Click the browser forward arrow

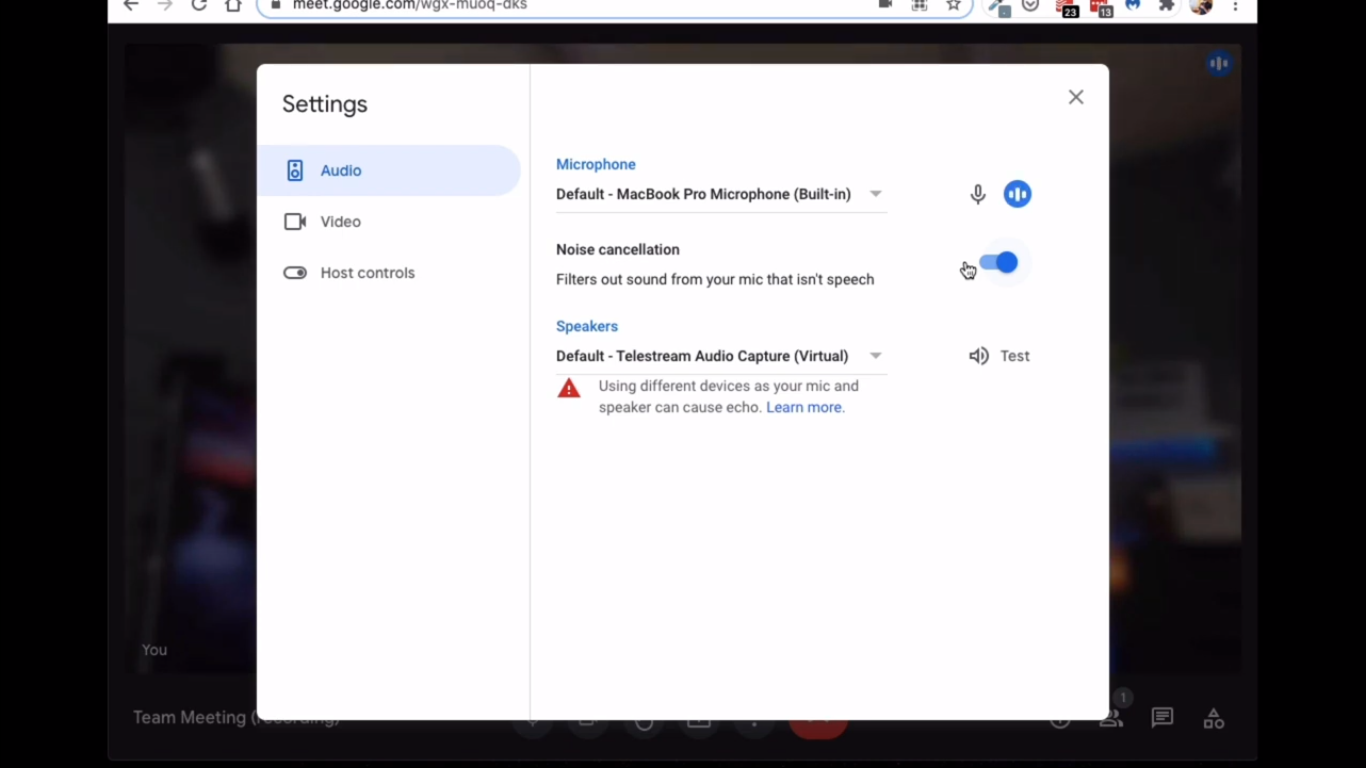coord(165,6)
